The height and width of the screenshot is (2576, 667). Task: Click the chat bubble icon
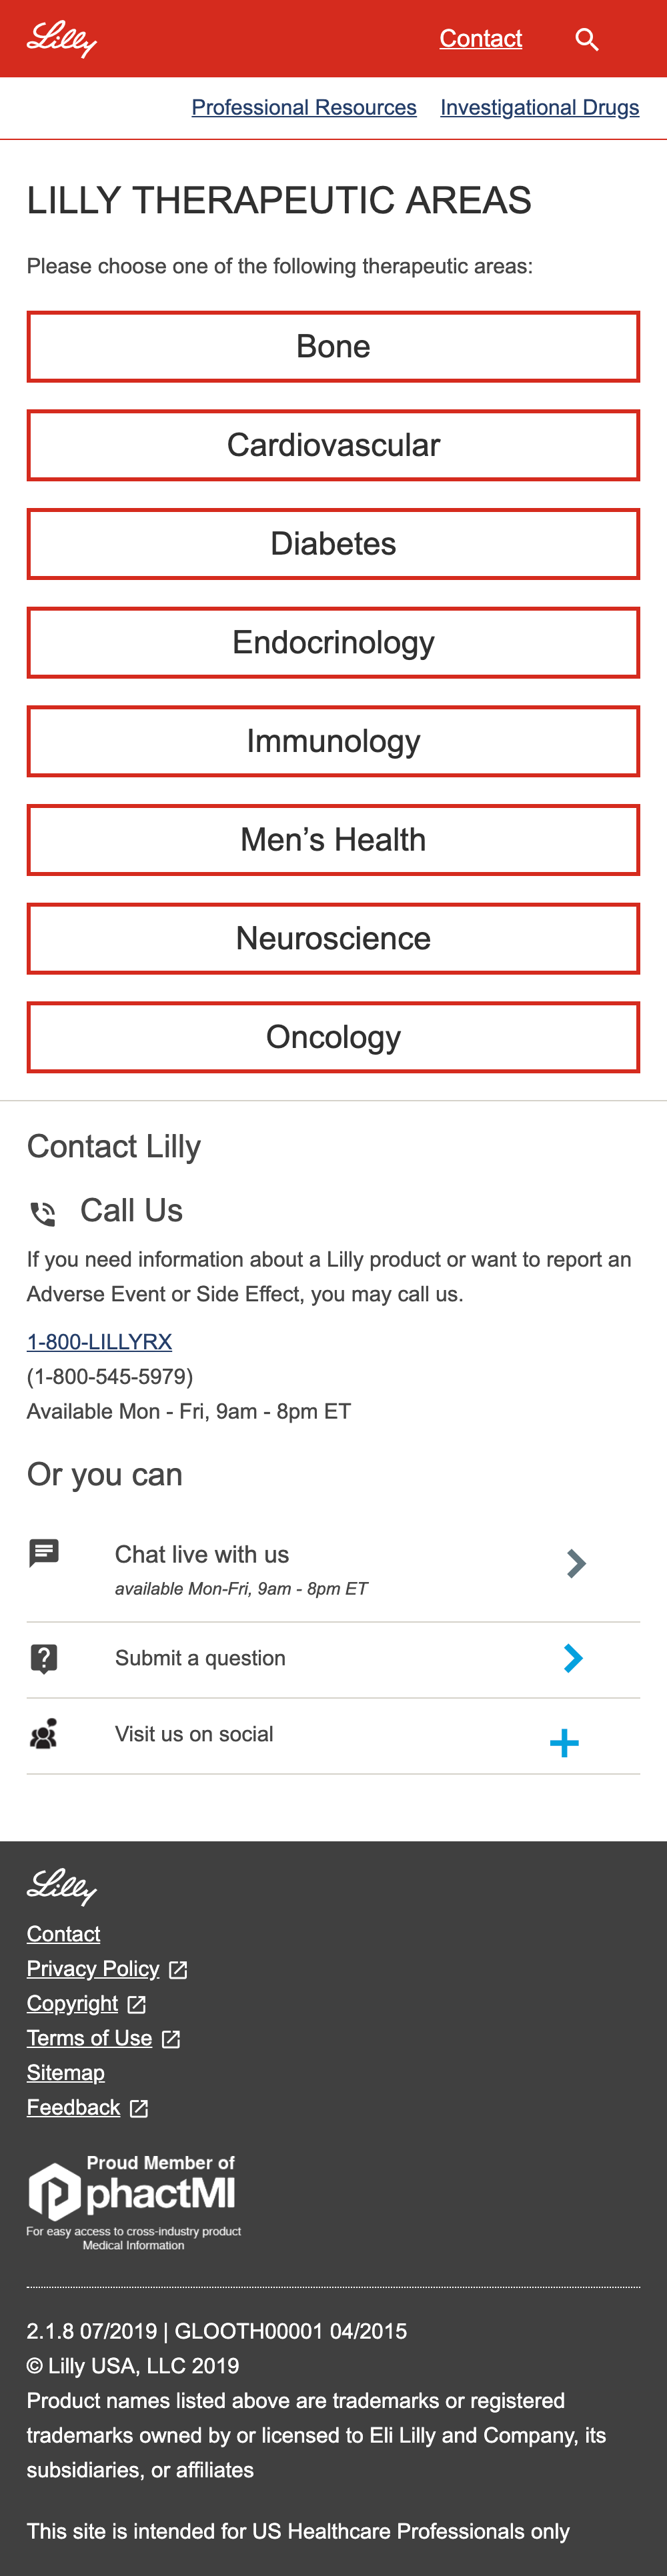pyautogui.click(x=44, y=1553)
